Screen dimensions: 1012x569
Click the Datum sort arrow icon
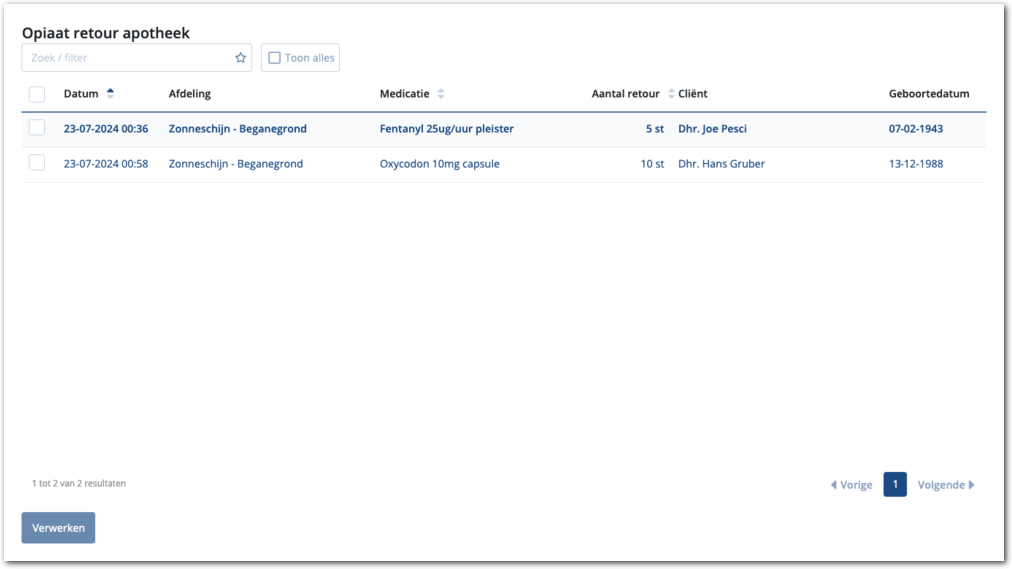tap(110, 93)
